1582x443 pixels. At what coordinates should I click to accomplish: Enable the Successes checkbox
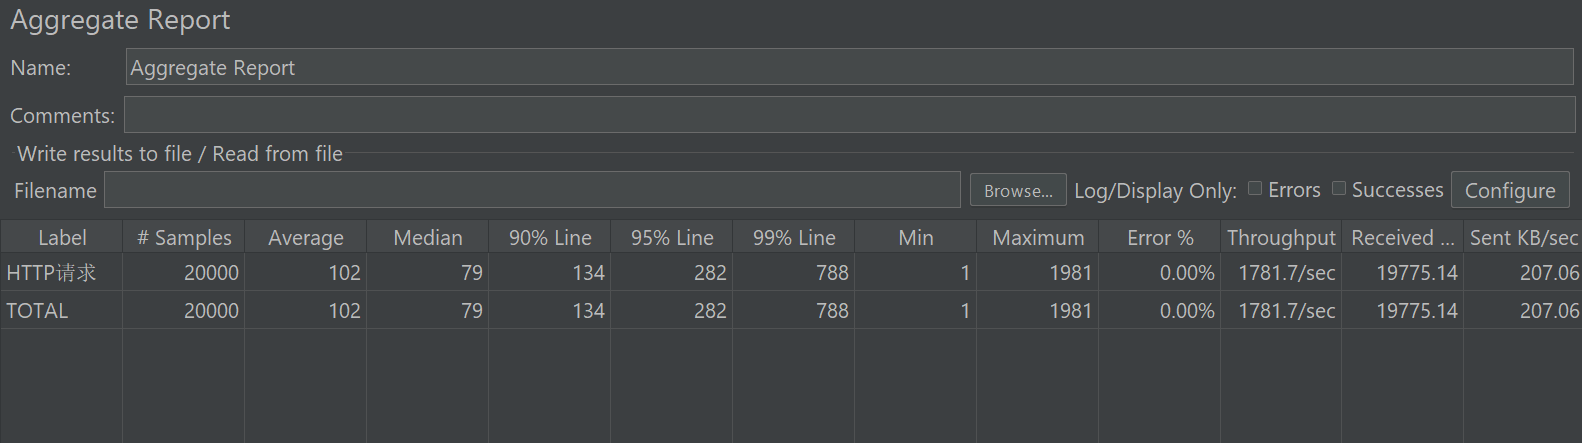point(1339,188)
